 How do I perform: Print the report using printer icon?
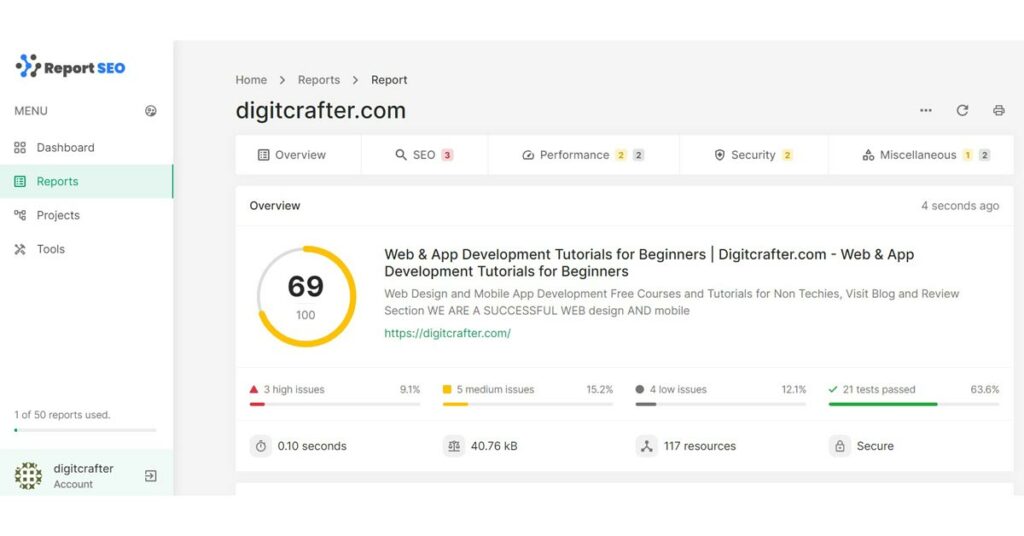coord(999,110)
